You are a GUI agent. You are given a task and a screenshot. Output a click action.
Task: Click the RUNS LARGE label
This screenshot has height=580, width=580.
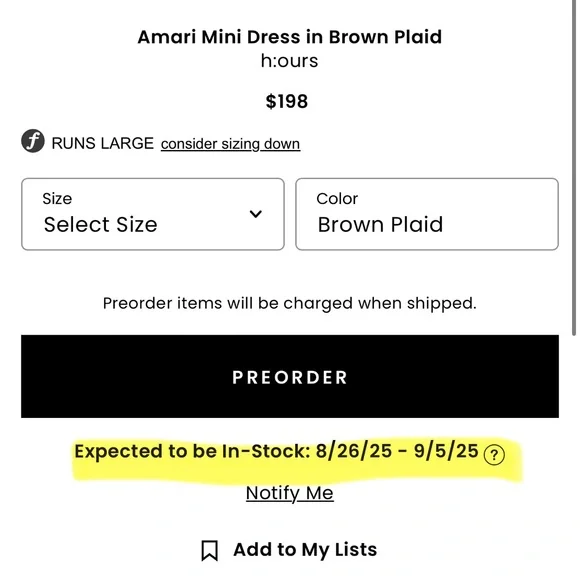(x=102, y=143)
